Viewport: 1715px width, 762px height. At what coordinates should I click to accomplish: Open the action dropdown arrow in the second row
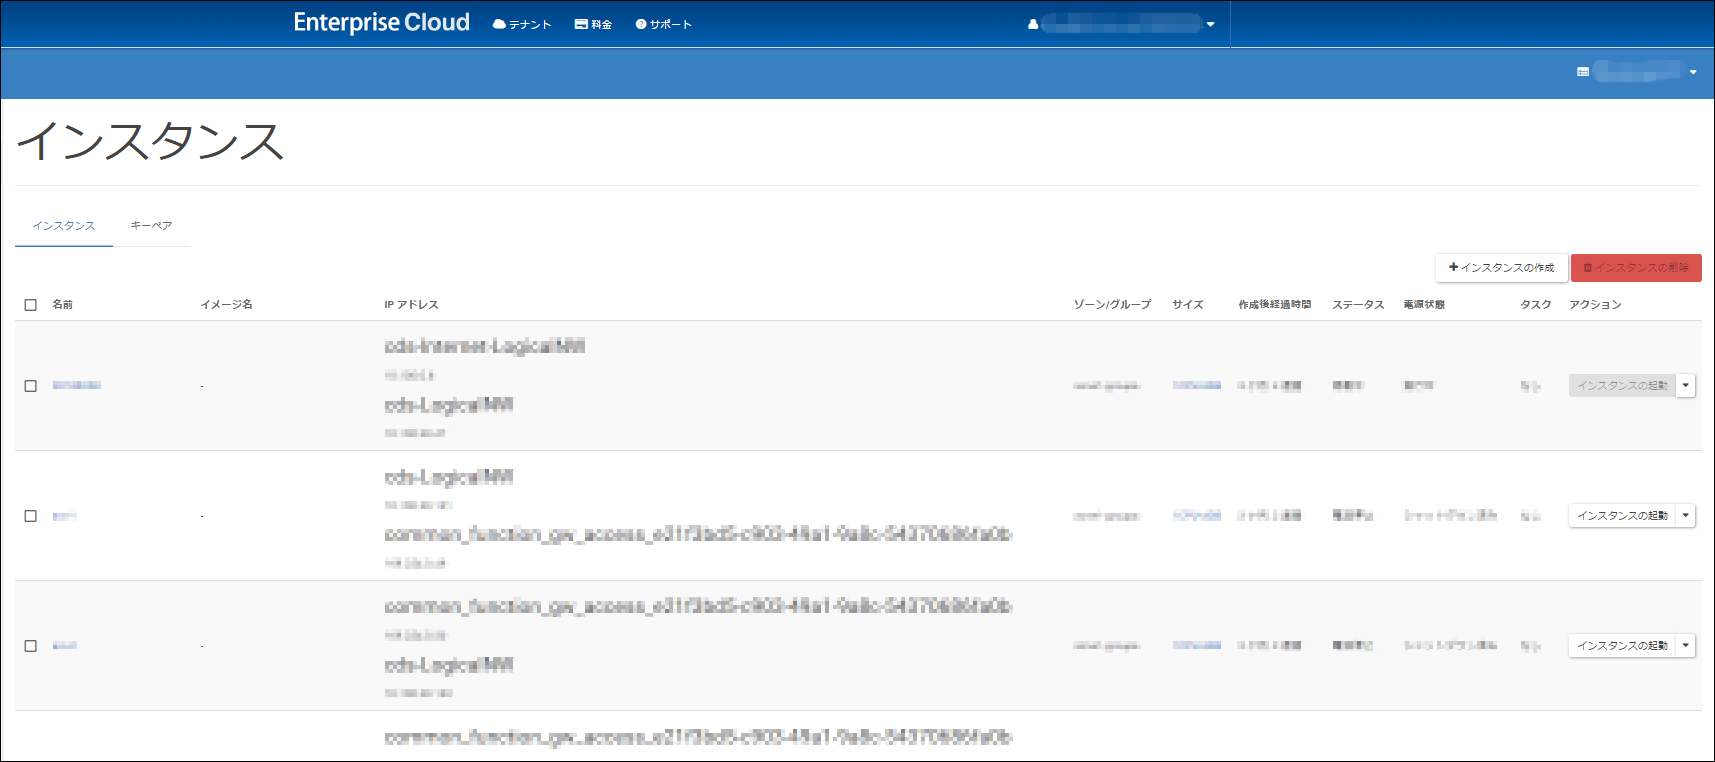[1686, 515]
